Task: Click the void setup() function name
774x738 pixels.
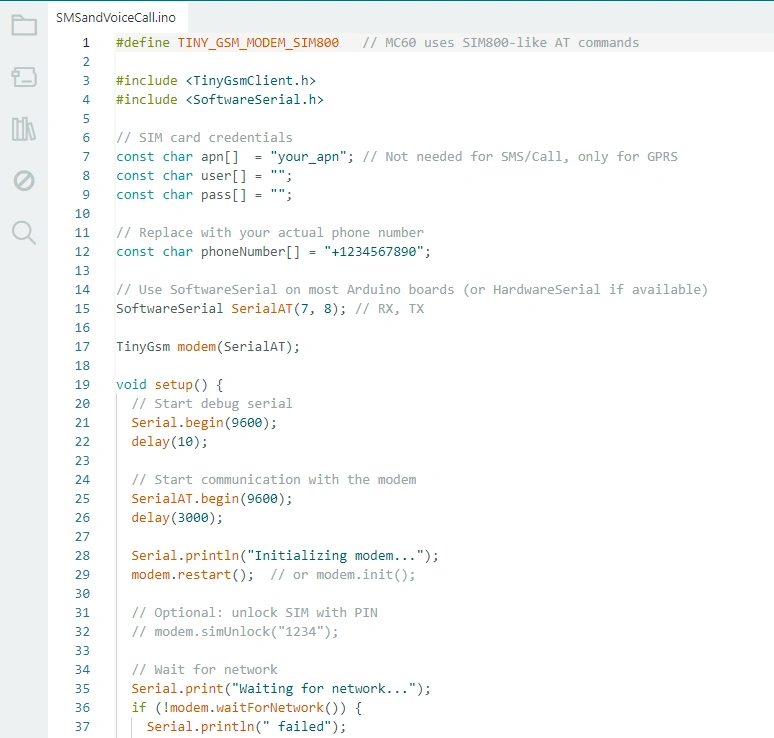Action: point(174,385)
